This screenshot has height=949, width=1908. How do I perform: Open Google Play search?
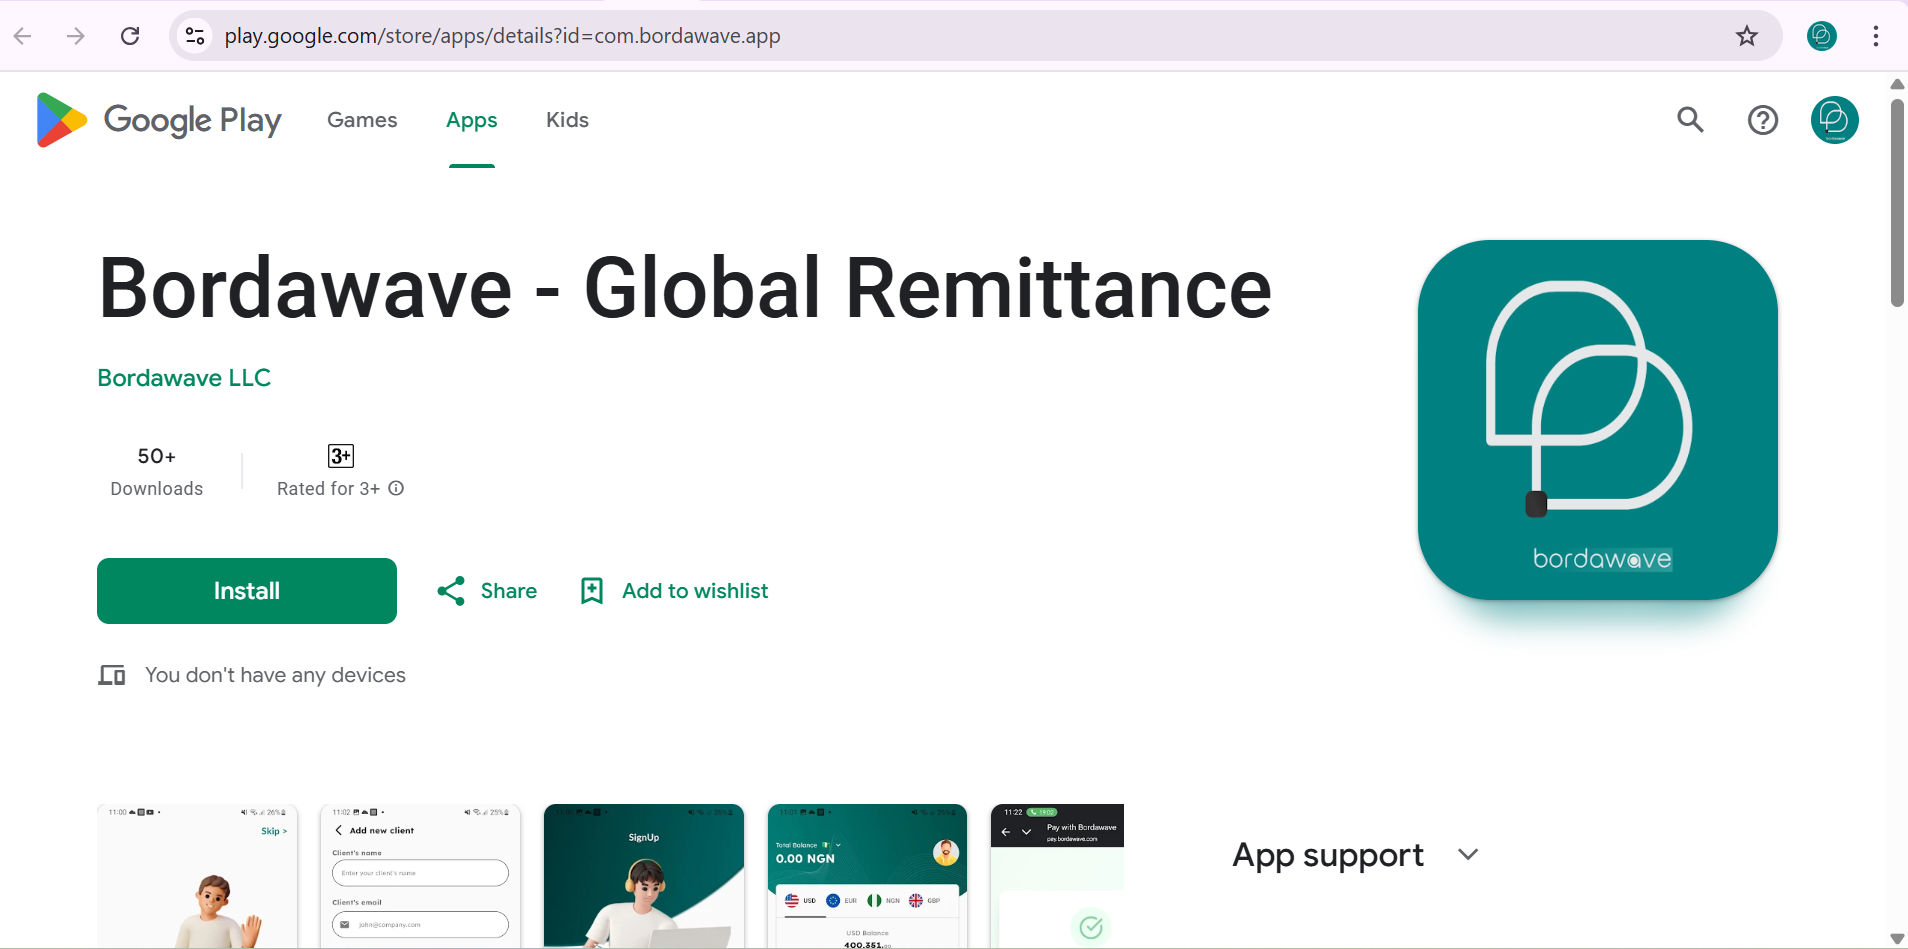coord(1691,120)
